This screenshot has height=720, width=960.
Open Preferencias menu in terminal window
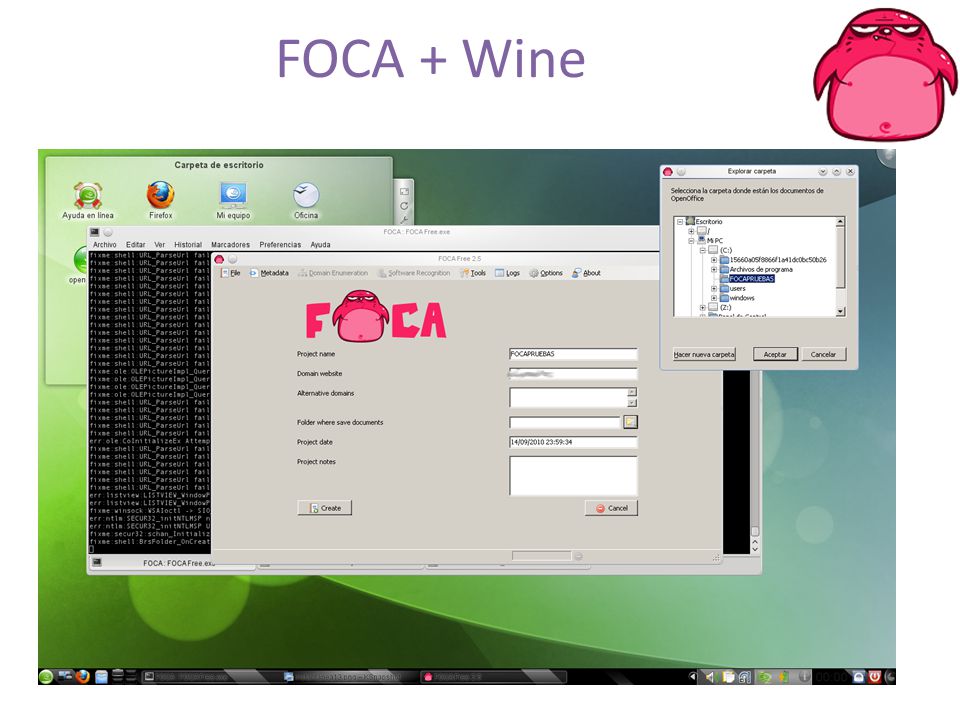coord(280,244)
